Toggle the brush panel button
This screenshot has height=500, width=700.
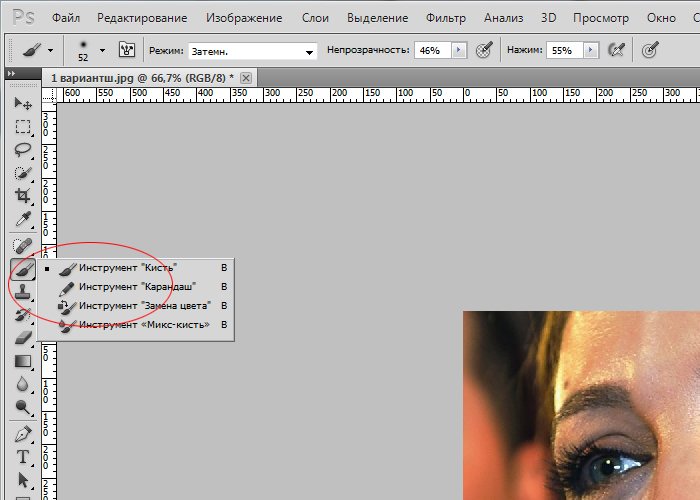tap(127, 50)
